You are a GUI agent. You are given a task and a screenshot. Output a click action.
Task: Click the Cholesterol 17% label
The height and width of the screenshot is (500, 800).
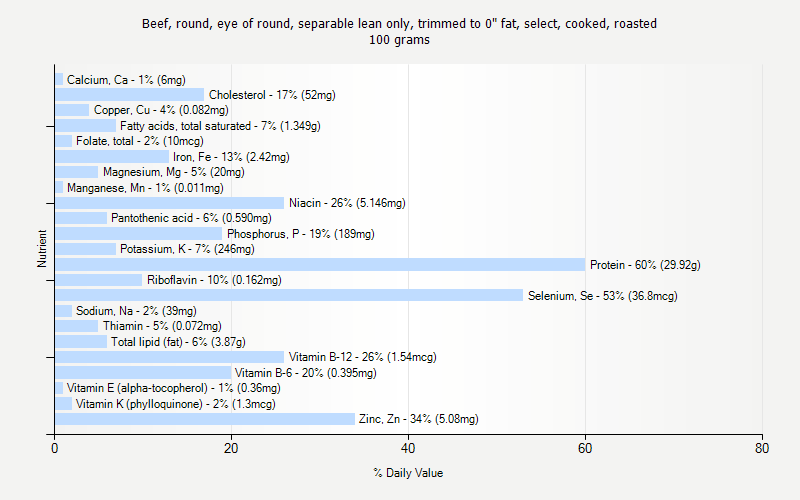[272, 95]
